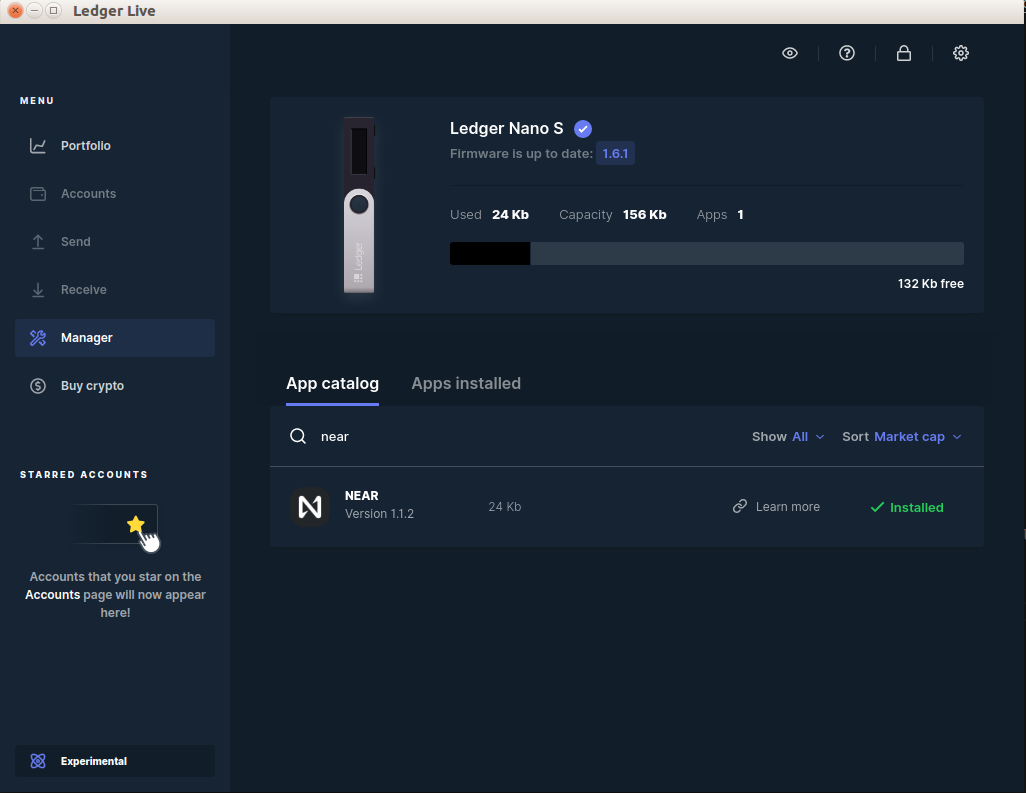Screen dimensions: 1026x793
Task: Click the Ledger Nano S title
Action: point(506,128)
